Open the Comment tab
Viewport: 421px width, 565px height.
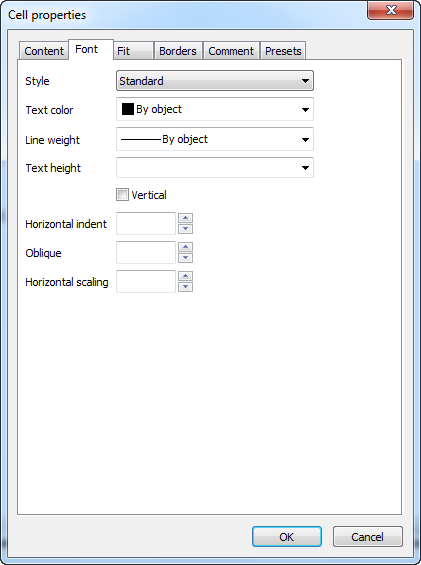click(231, 51)
